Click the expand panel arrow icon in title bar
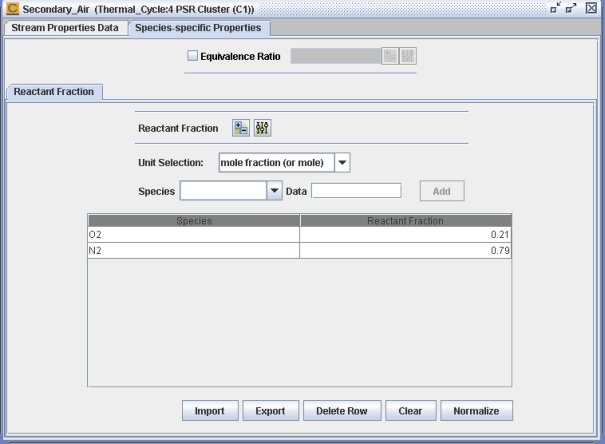This screenshot has width=605, height=444. coord(571,8)
